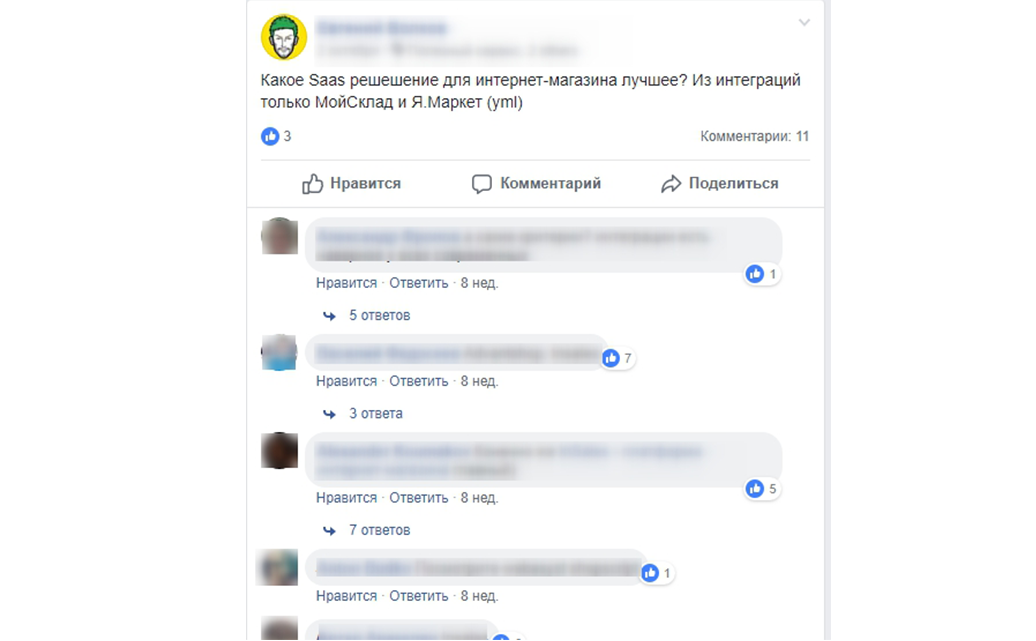Open the post's 3 likes reaction icon
This screenshot has height=641, width=1036.
(270, 136)
